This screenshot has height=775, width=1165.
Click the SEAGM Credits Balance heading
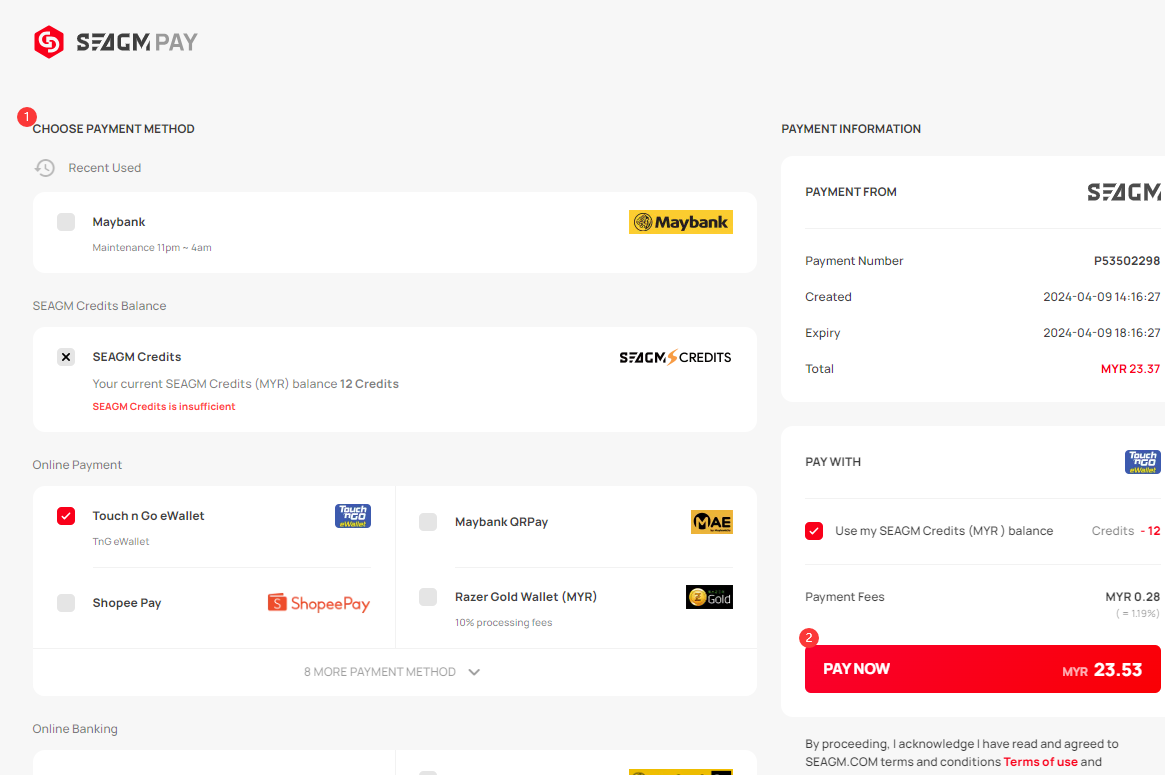(100, 306)
